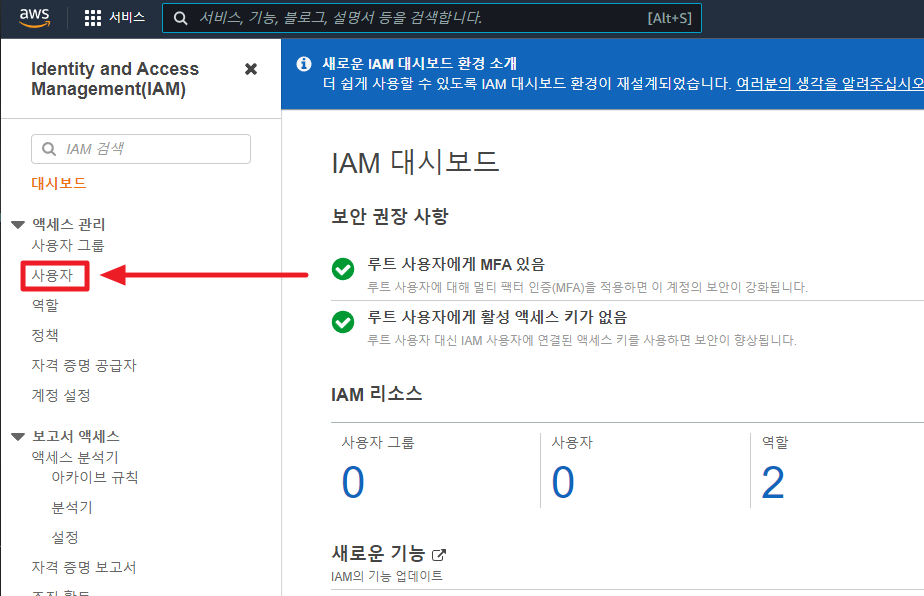Focus the IAM 검색 input box
Screen dimensions: 924x596
pos(141,149)
